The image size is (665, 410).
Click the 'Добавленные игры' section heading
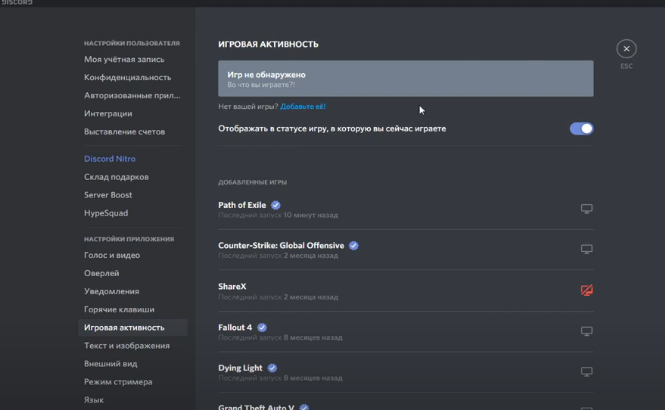click(252, 182)
